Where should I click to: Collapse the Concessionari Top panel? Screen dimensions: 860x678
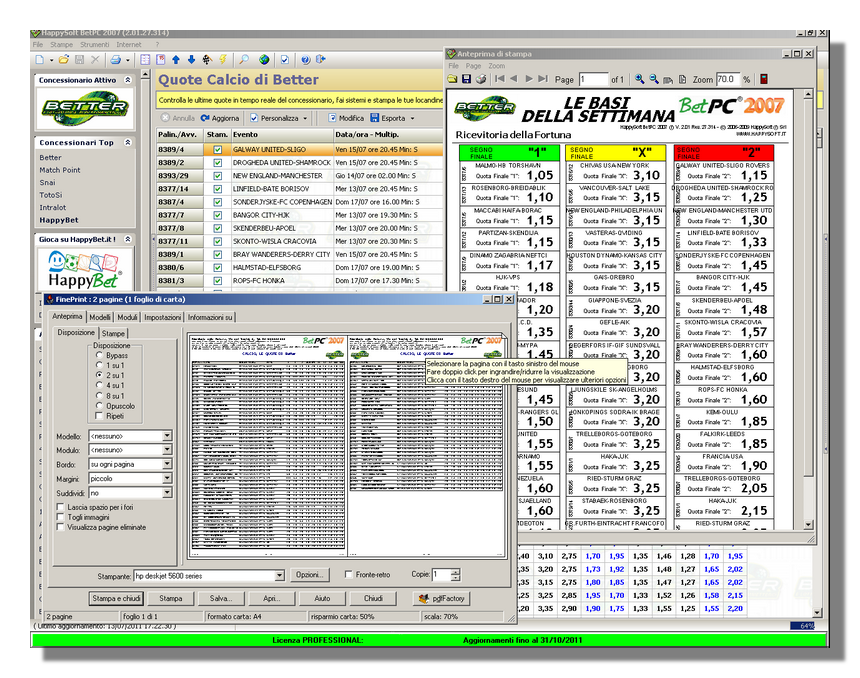pos(128,143)
